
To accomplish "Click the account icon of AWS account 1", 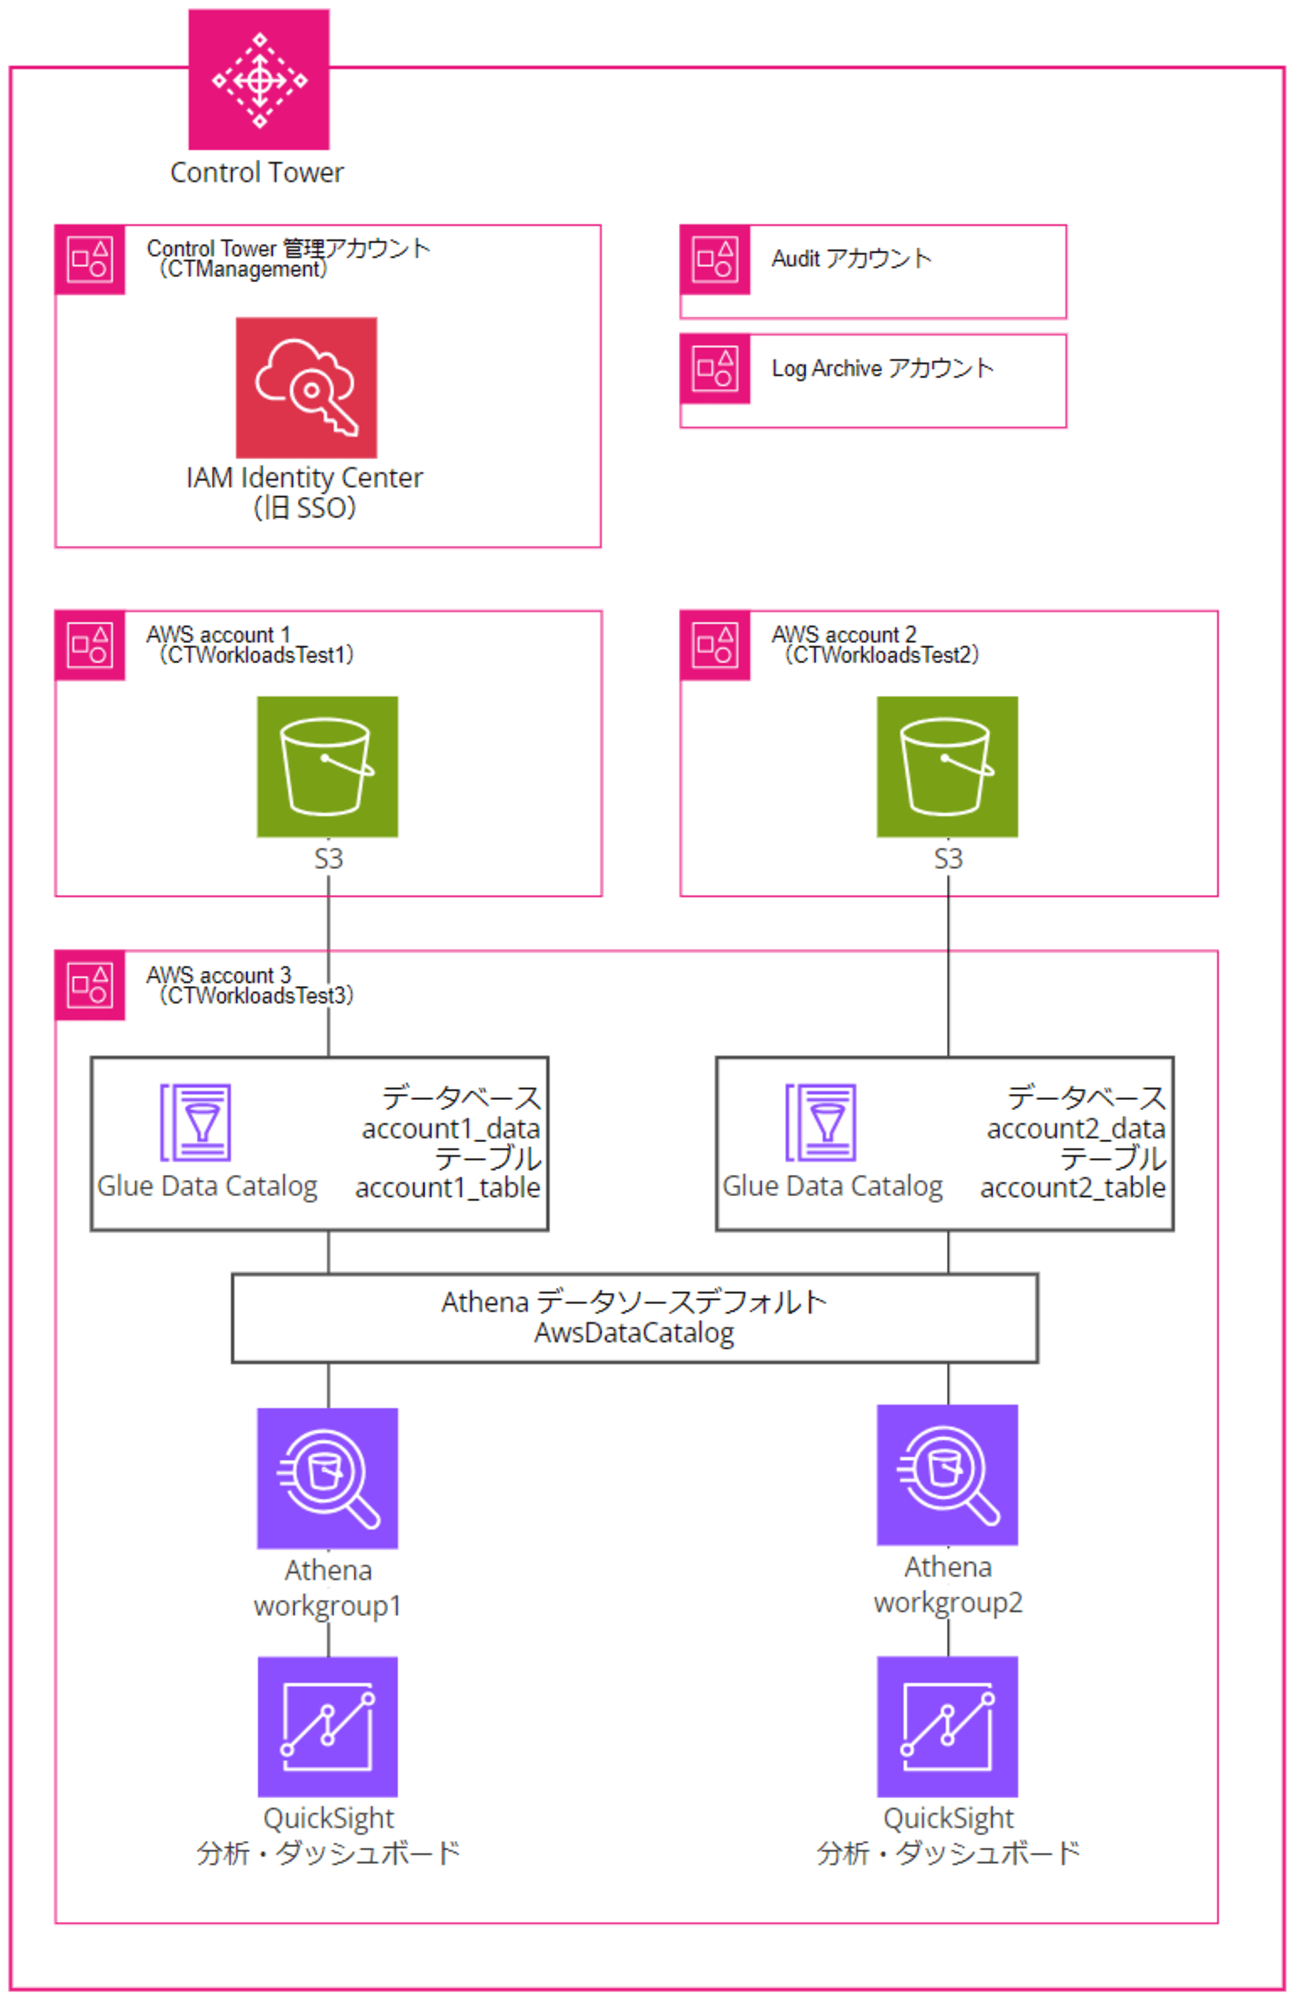I will [x=90, y=646].
